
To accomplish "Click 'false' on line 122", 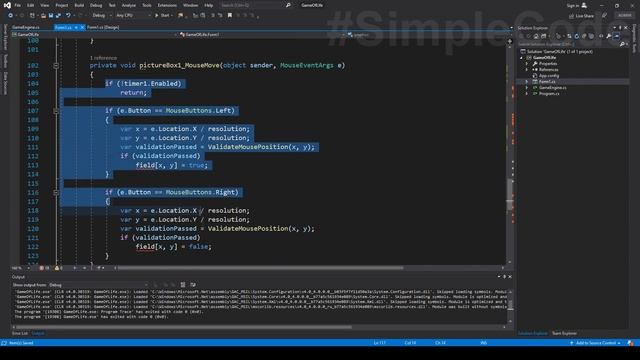I will [x=198, y=247].
